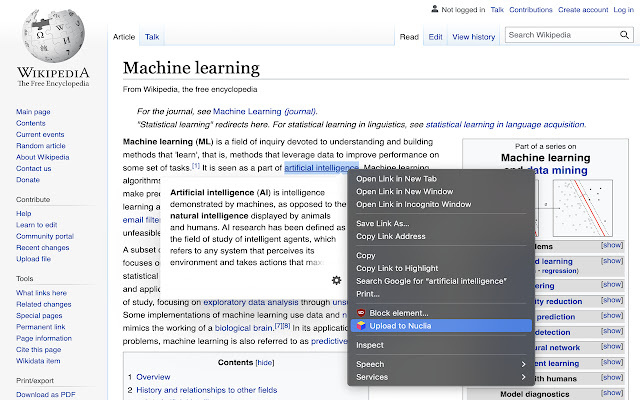Show the Model diagnostics section
Screen dimensions: 640x400
pos(612,393)
